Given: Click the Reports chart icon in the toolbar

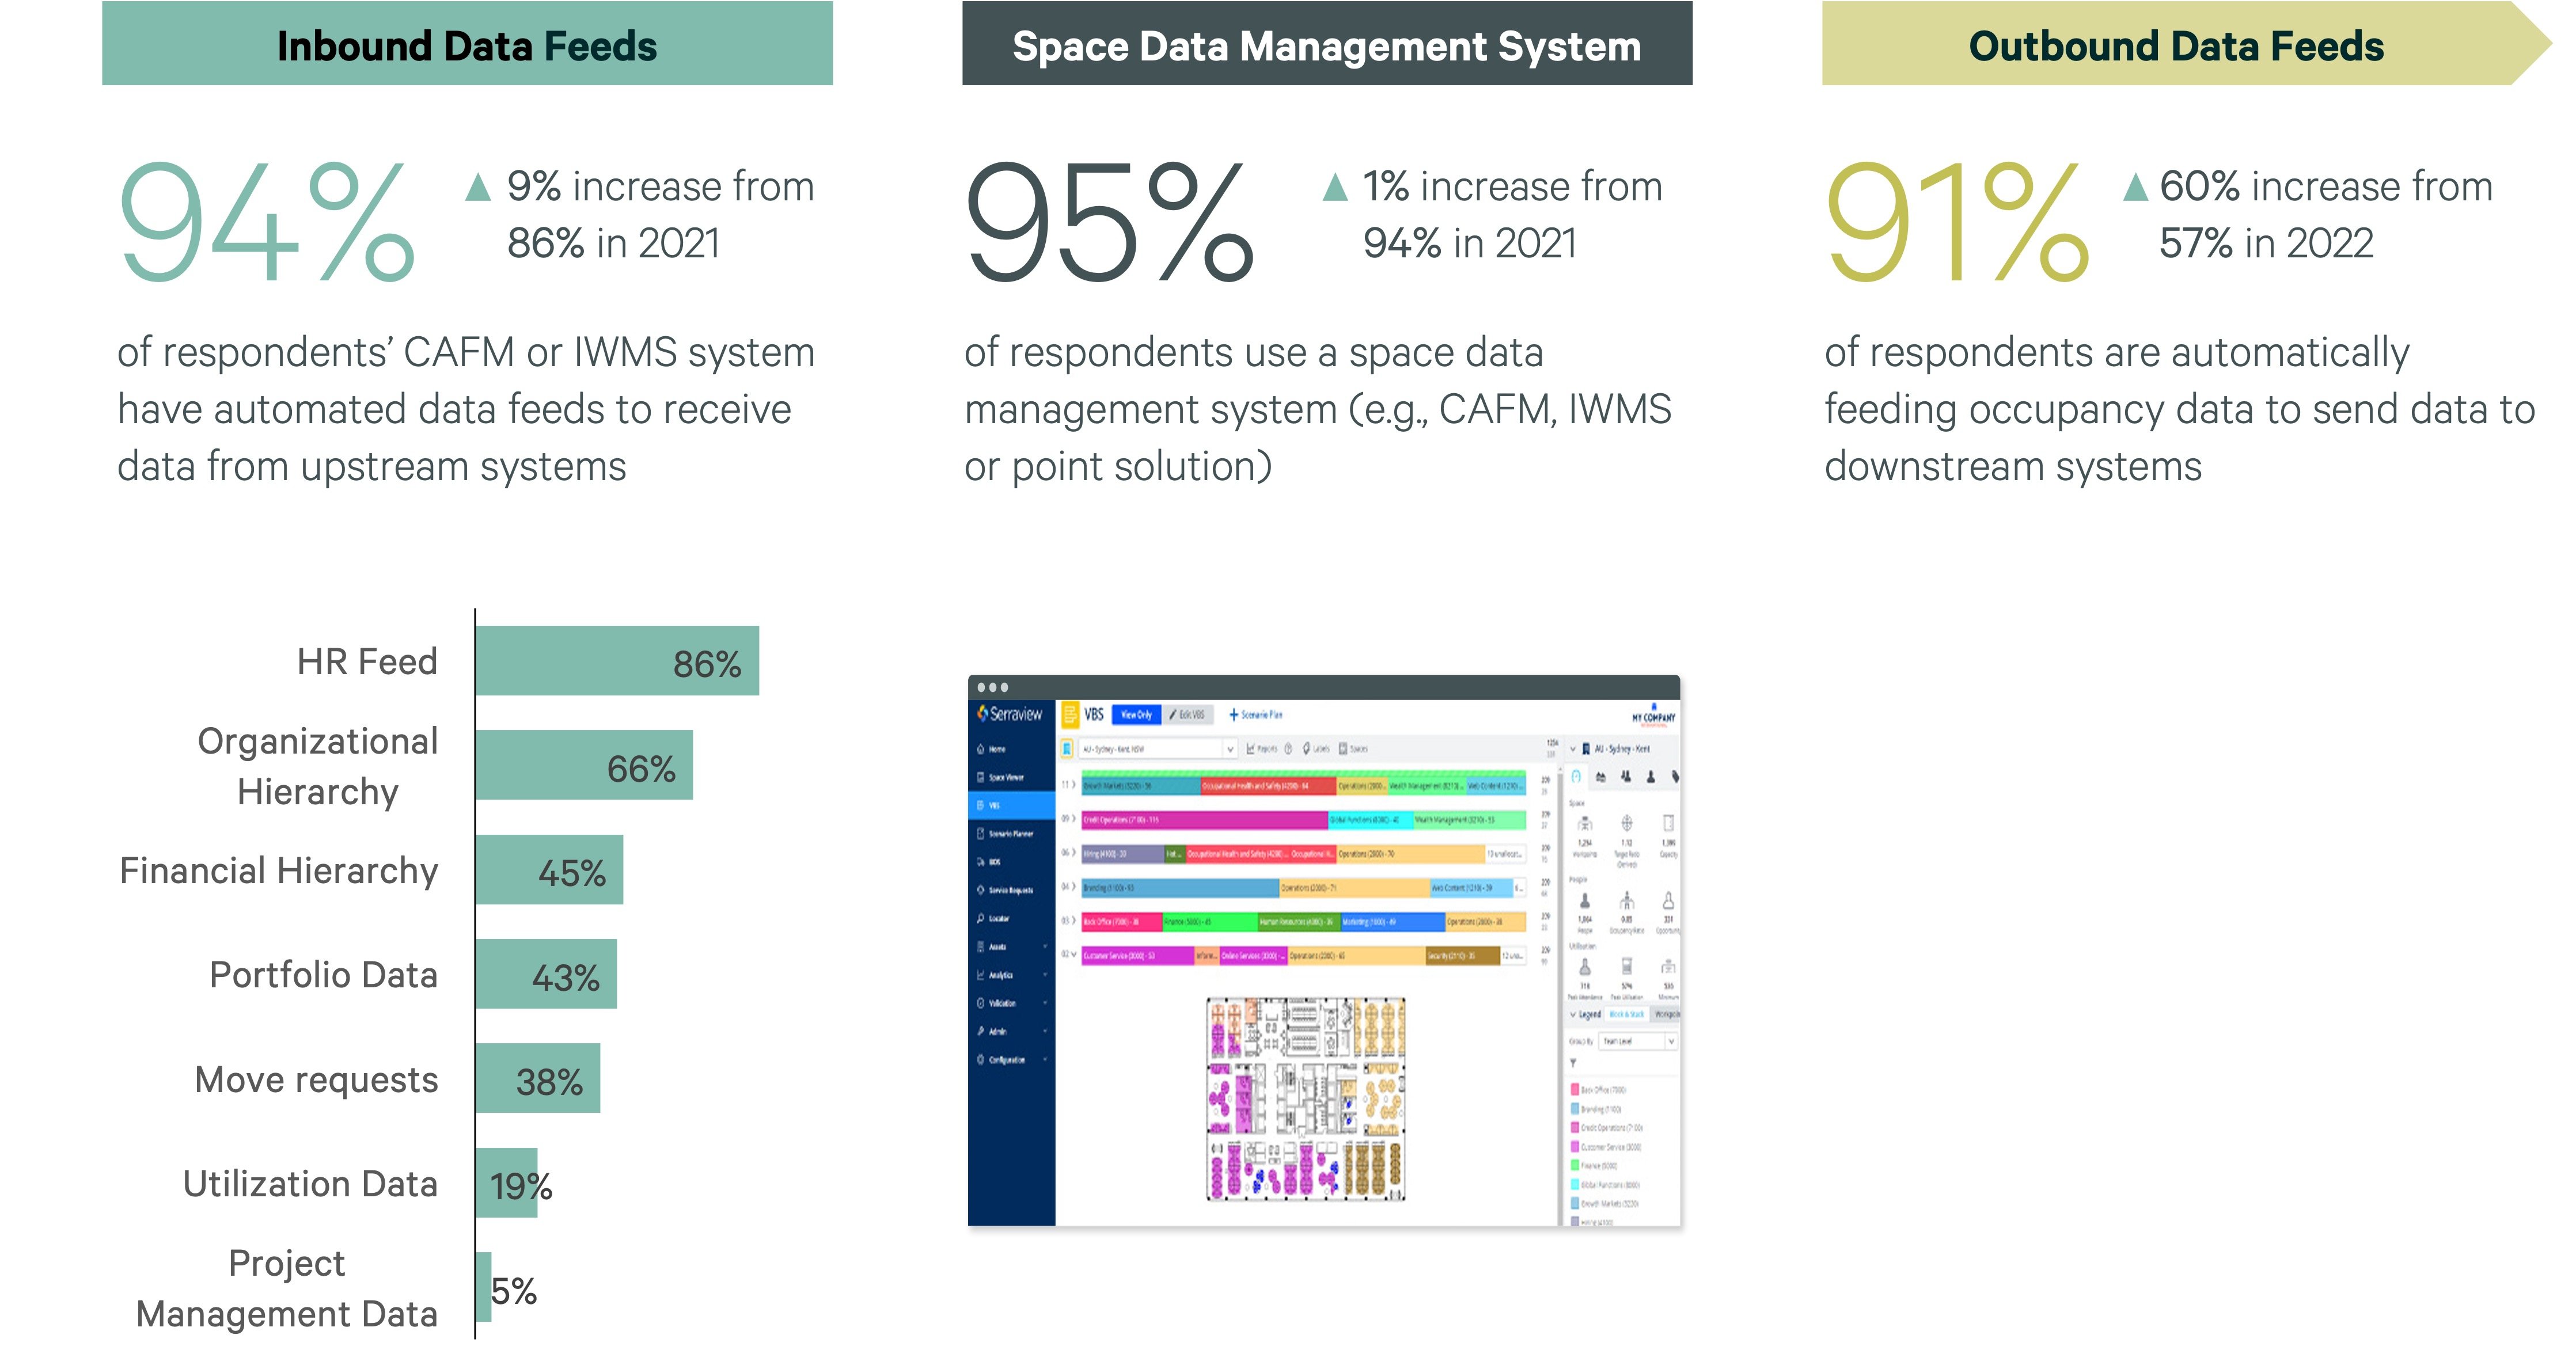Looking at the screenshot, I should coord(1250,749).
